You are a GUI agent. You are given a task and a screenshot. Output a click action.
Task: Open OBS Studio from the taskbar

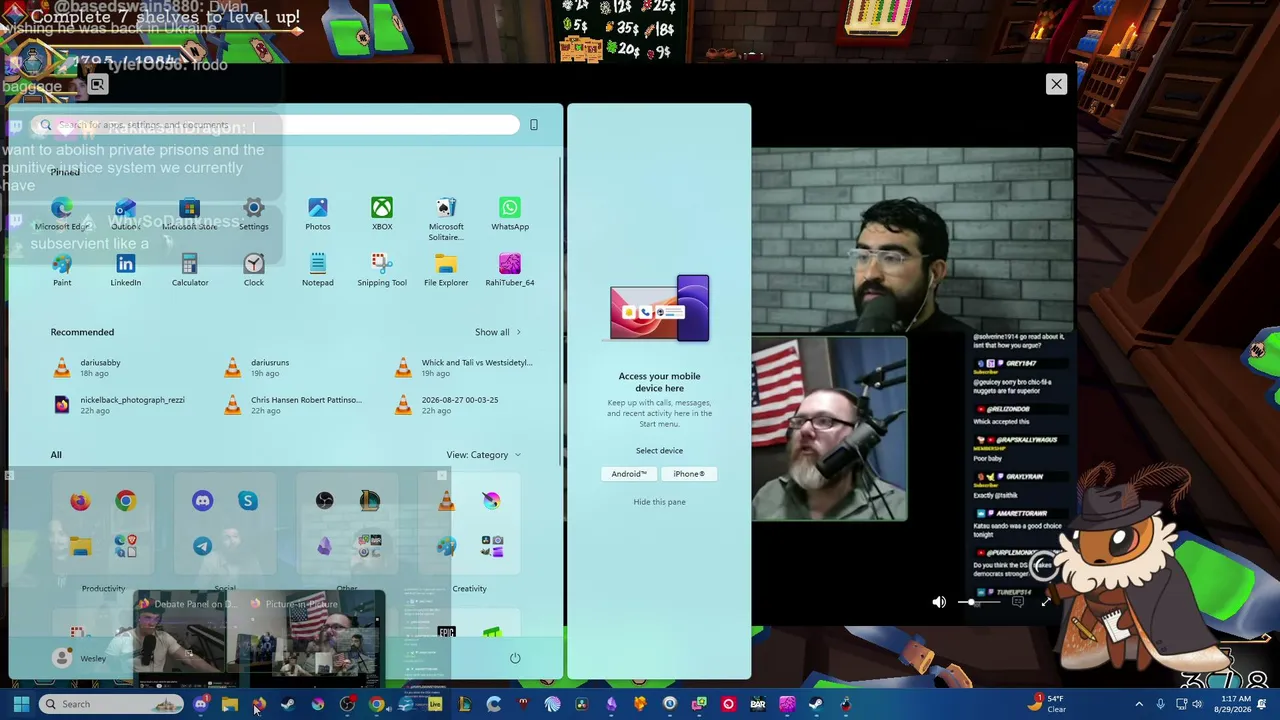[x=347, y=704]
